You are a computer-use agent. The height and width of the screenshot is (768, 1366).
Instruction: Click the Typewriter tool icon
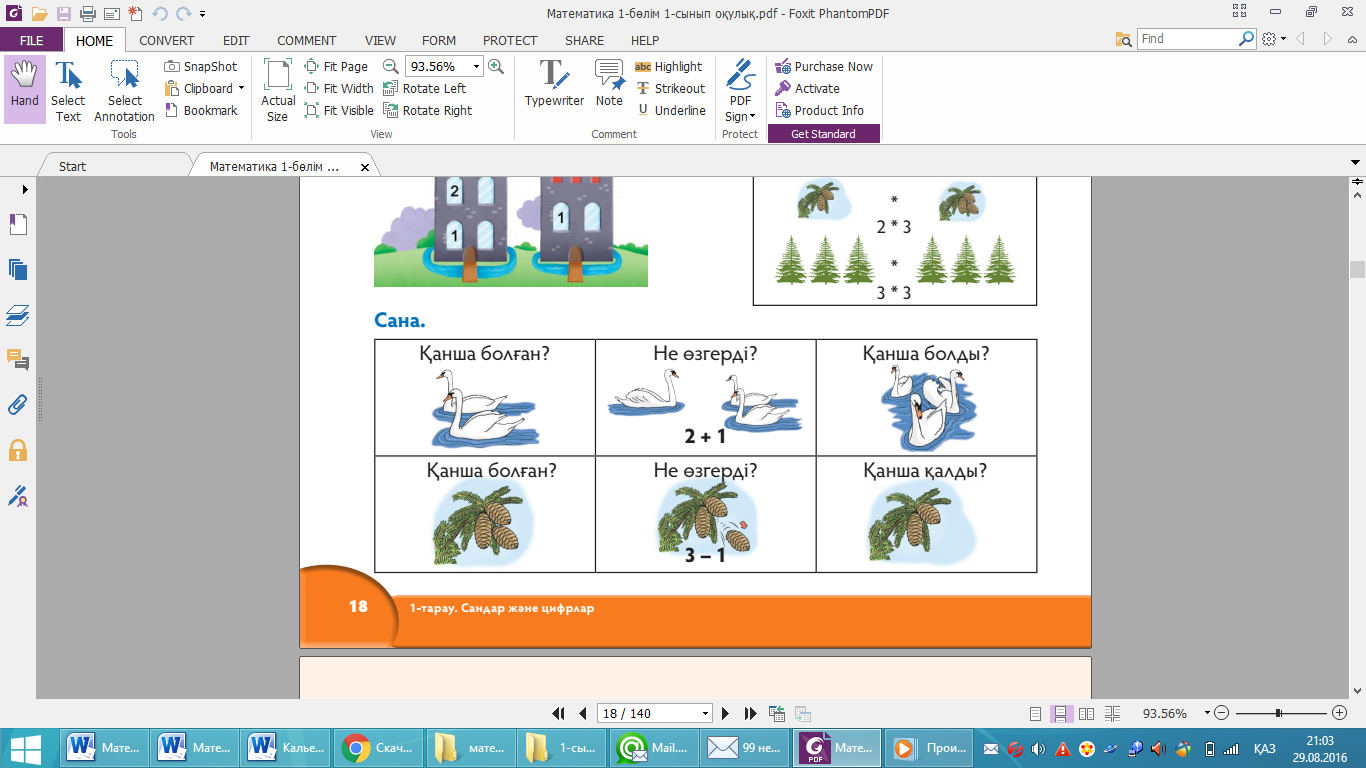[553, 84]
